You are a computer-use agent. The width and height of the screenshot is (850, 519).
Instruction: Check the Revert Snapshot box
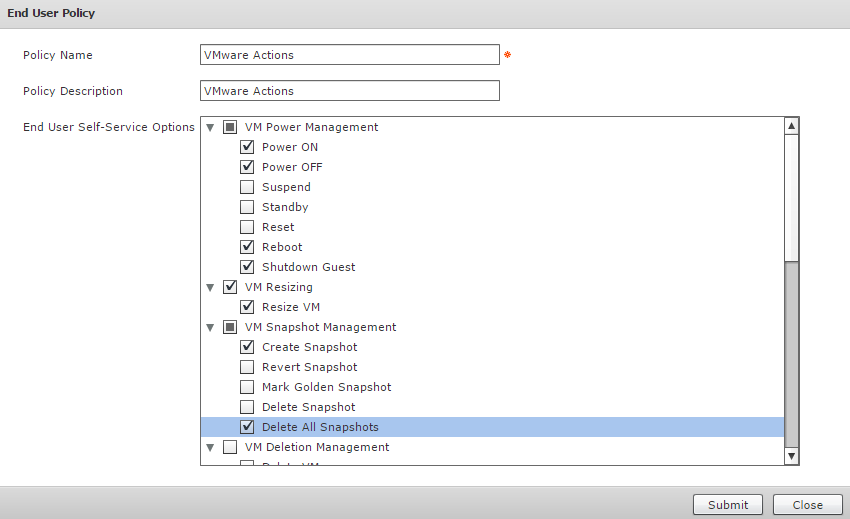point(247,367)
